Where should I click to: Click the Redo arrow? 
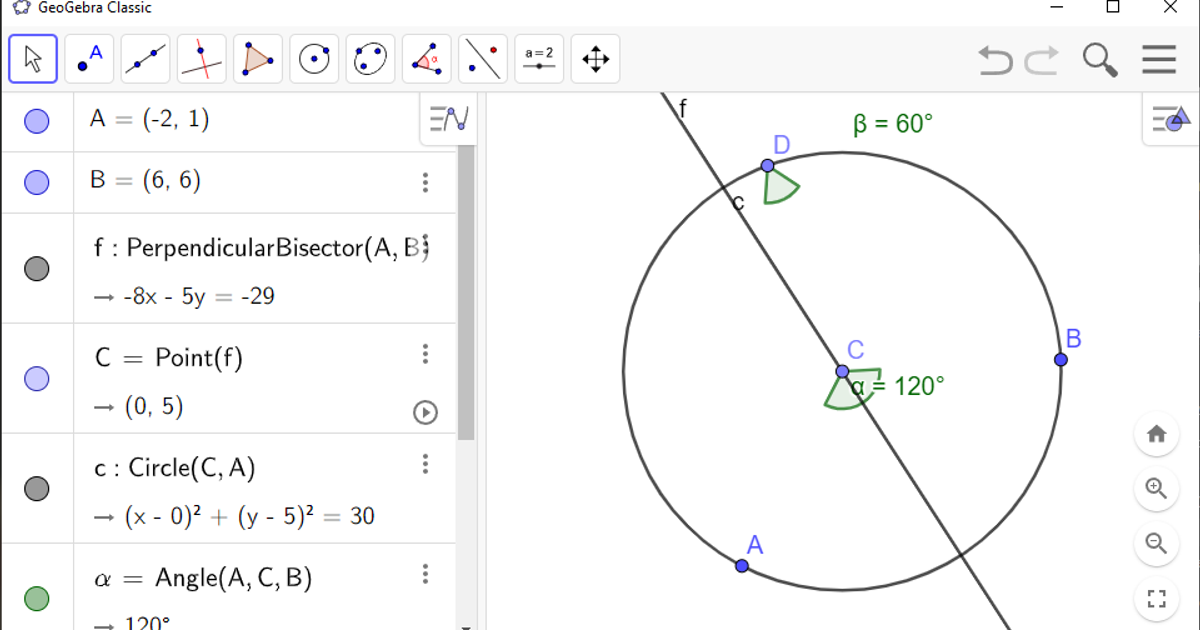tap(1041, 60)
